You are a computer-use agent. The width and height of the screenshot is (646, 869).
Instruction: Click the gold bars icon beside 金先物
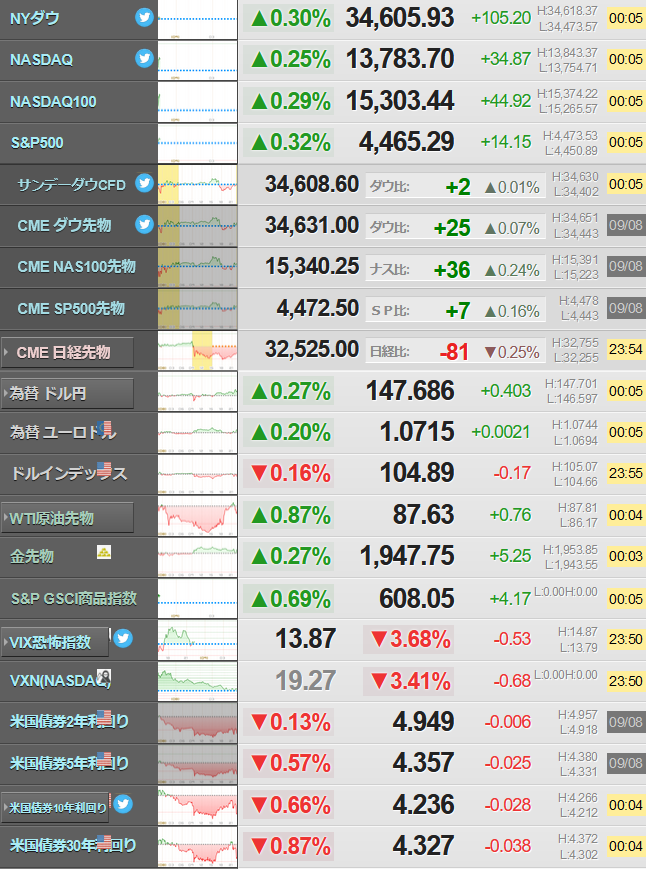pyautogui.click(x=104, y=552)
